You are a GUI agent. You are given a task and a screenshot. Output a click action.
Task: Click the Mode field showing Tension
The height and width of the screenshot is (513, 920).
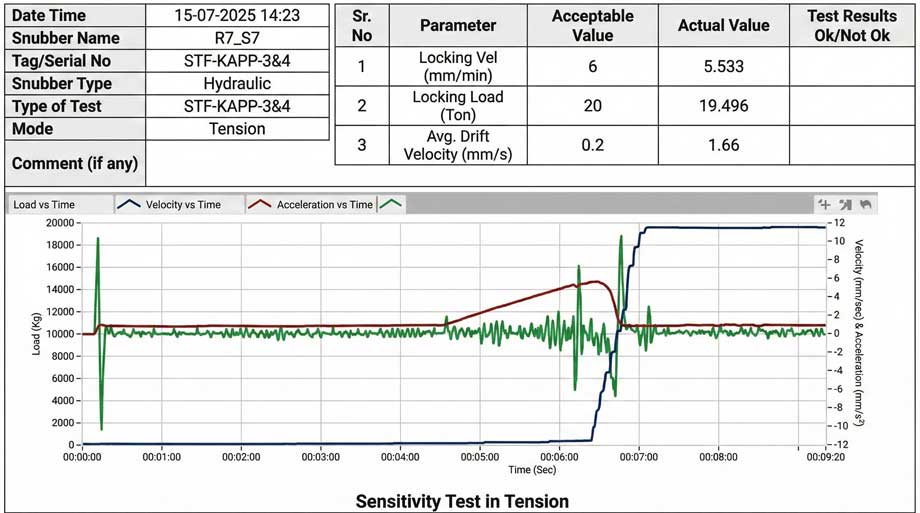(237, 129)
